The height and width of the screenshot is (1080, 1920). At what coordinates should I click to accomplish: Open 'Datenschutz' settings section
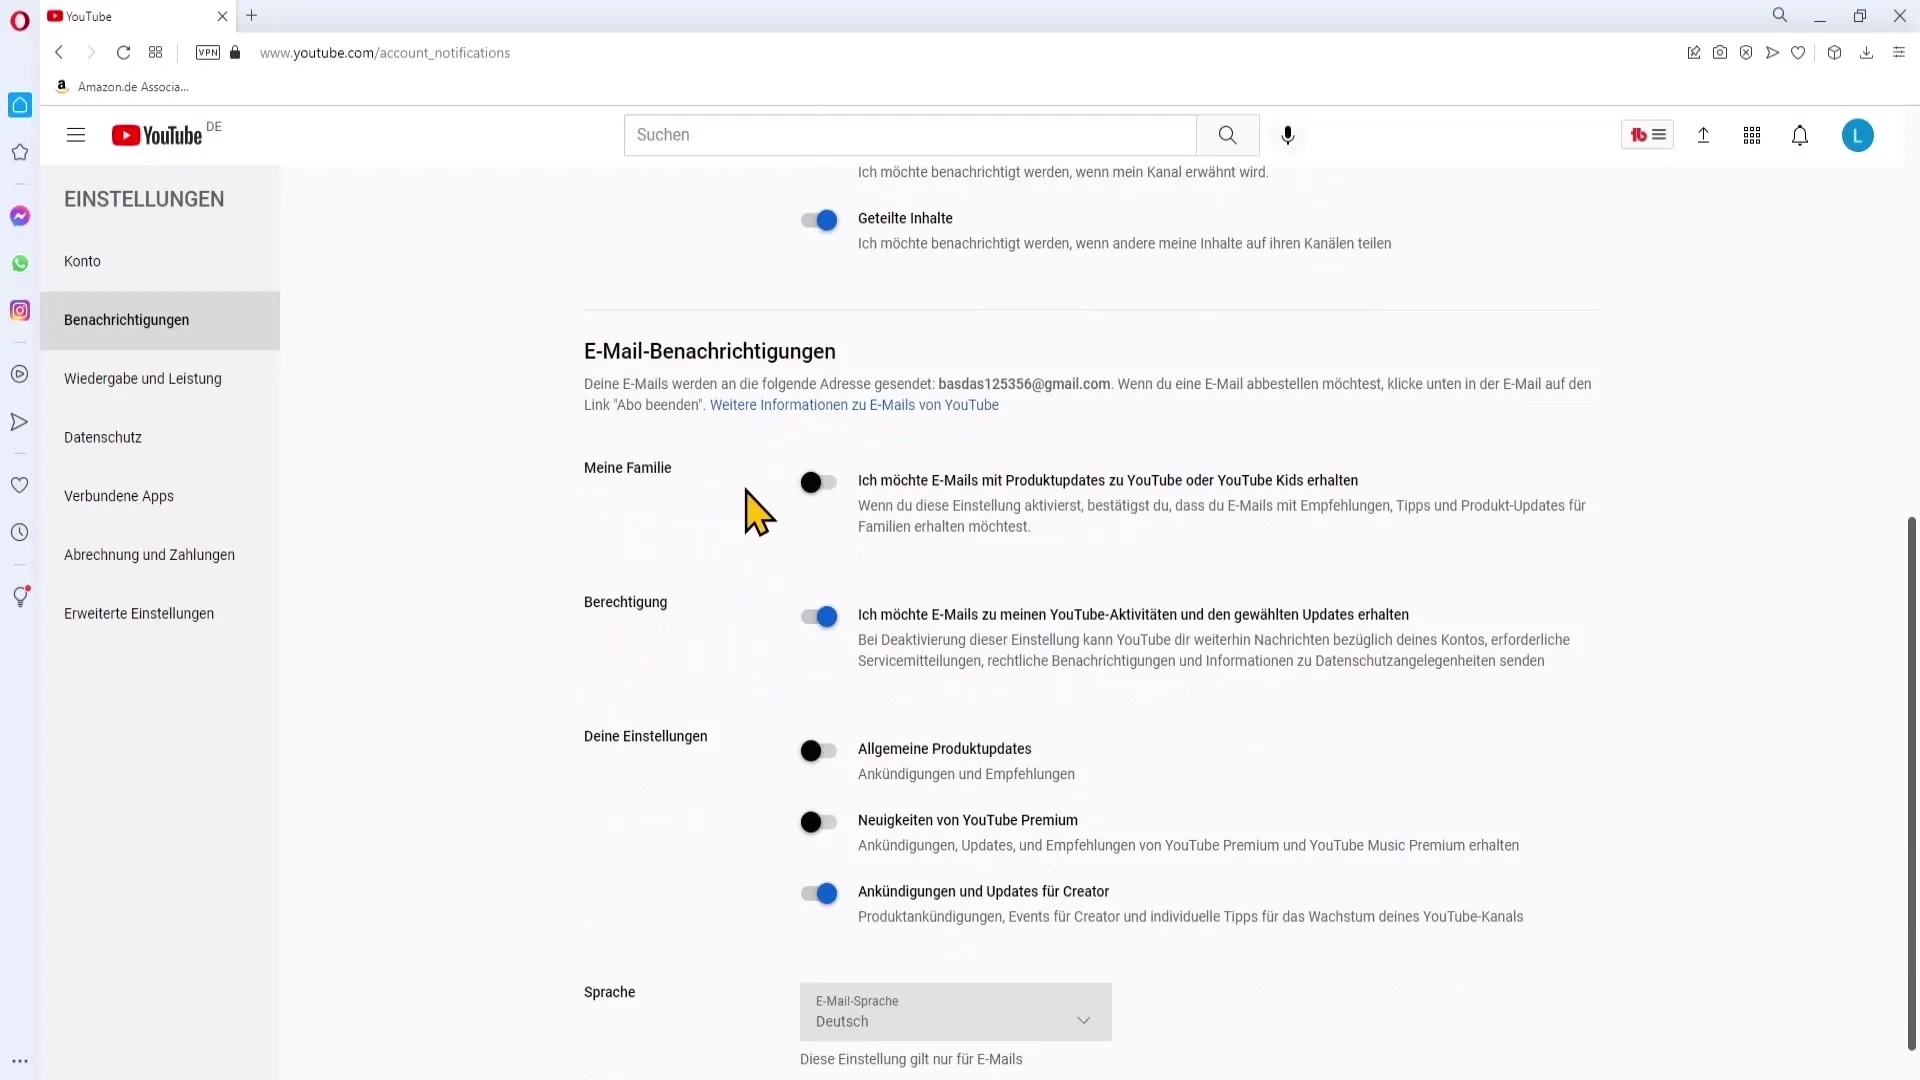point(103,438)
